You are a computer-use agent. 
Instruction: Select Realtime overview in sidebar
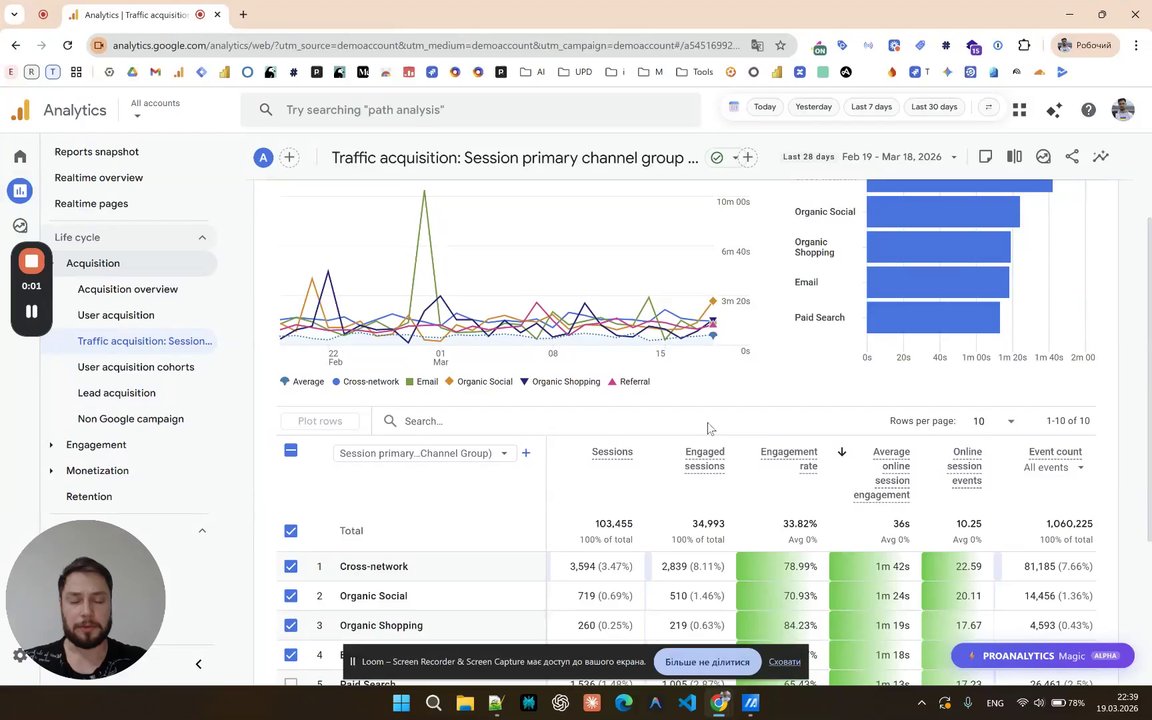pos(98,178)
